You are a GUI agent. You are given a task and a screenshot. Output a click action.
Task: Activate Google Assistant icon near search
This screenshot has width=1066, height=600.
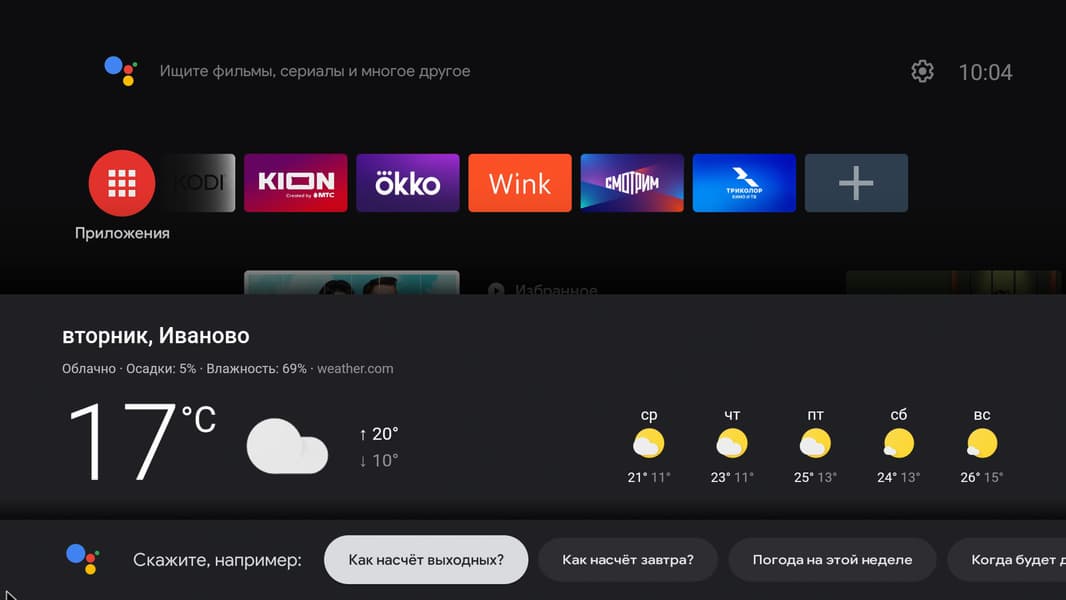tap(121, 71)
